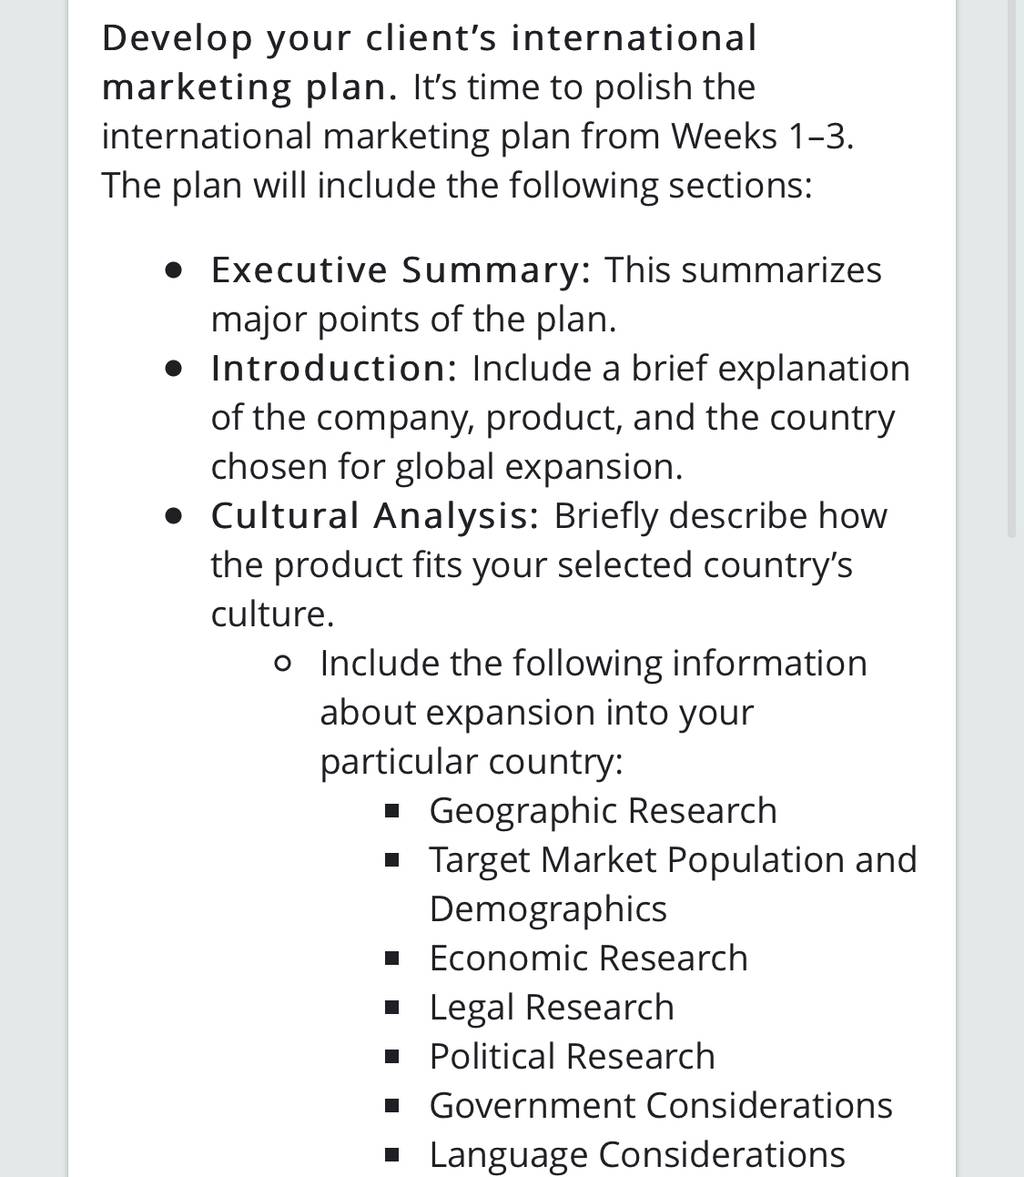Image resolution: width=1024 pixels, height=1177 pixels.
Task: Click the 'Political Research' list item
Action: [572, 1057]
